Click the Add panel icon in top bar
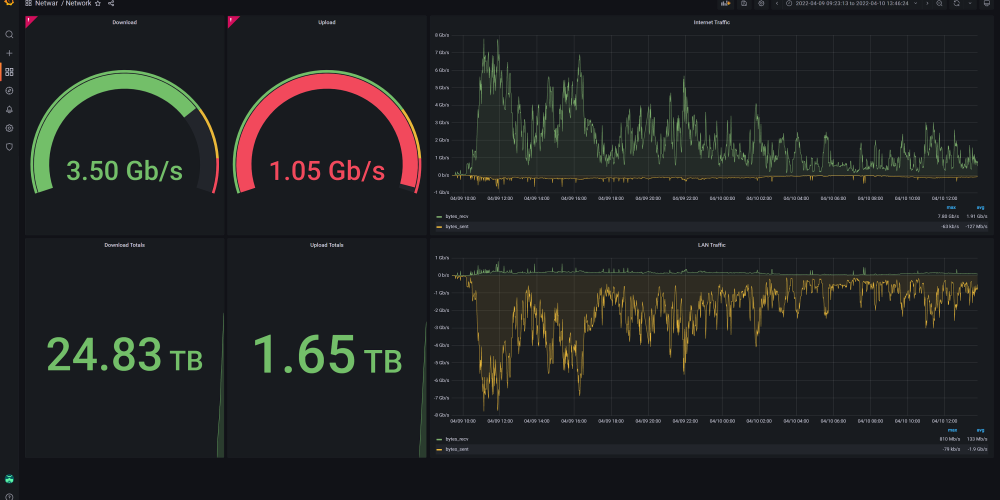Image resolution: width=1000 pixels, height=500 pixels. [725, 4]
